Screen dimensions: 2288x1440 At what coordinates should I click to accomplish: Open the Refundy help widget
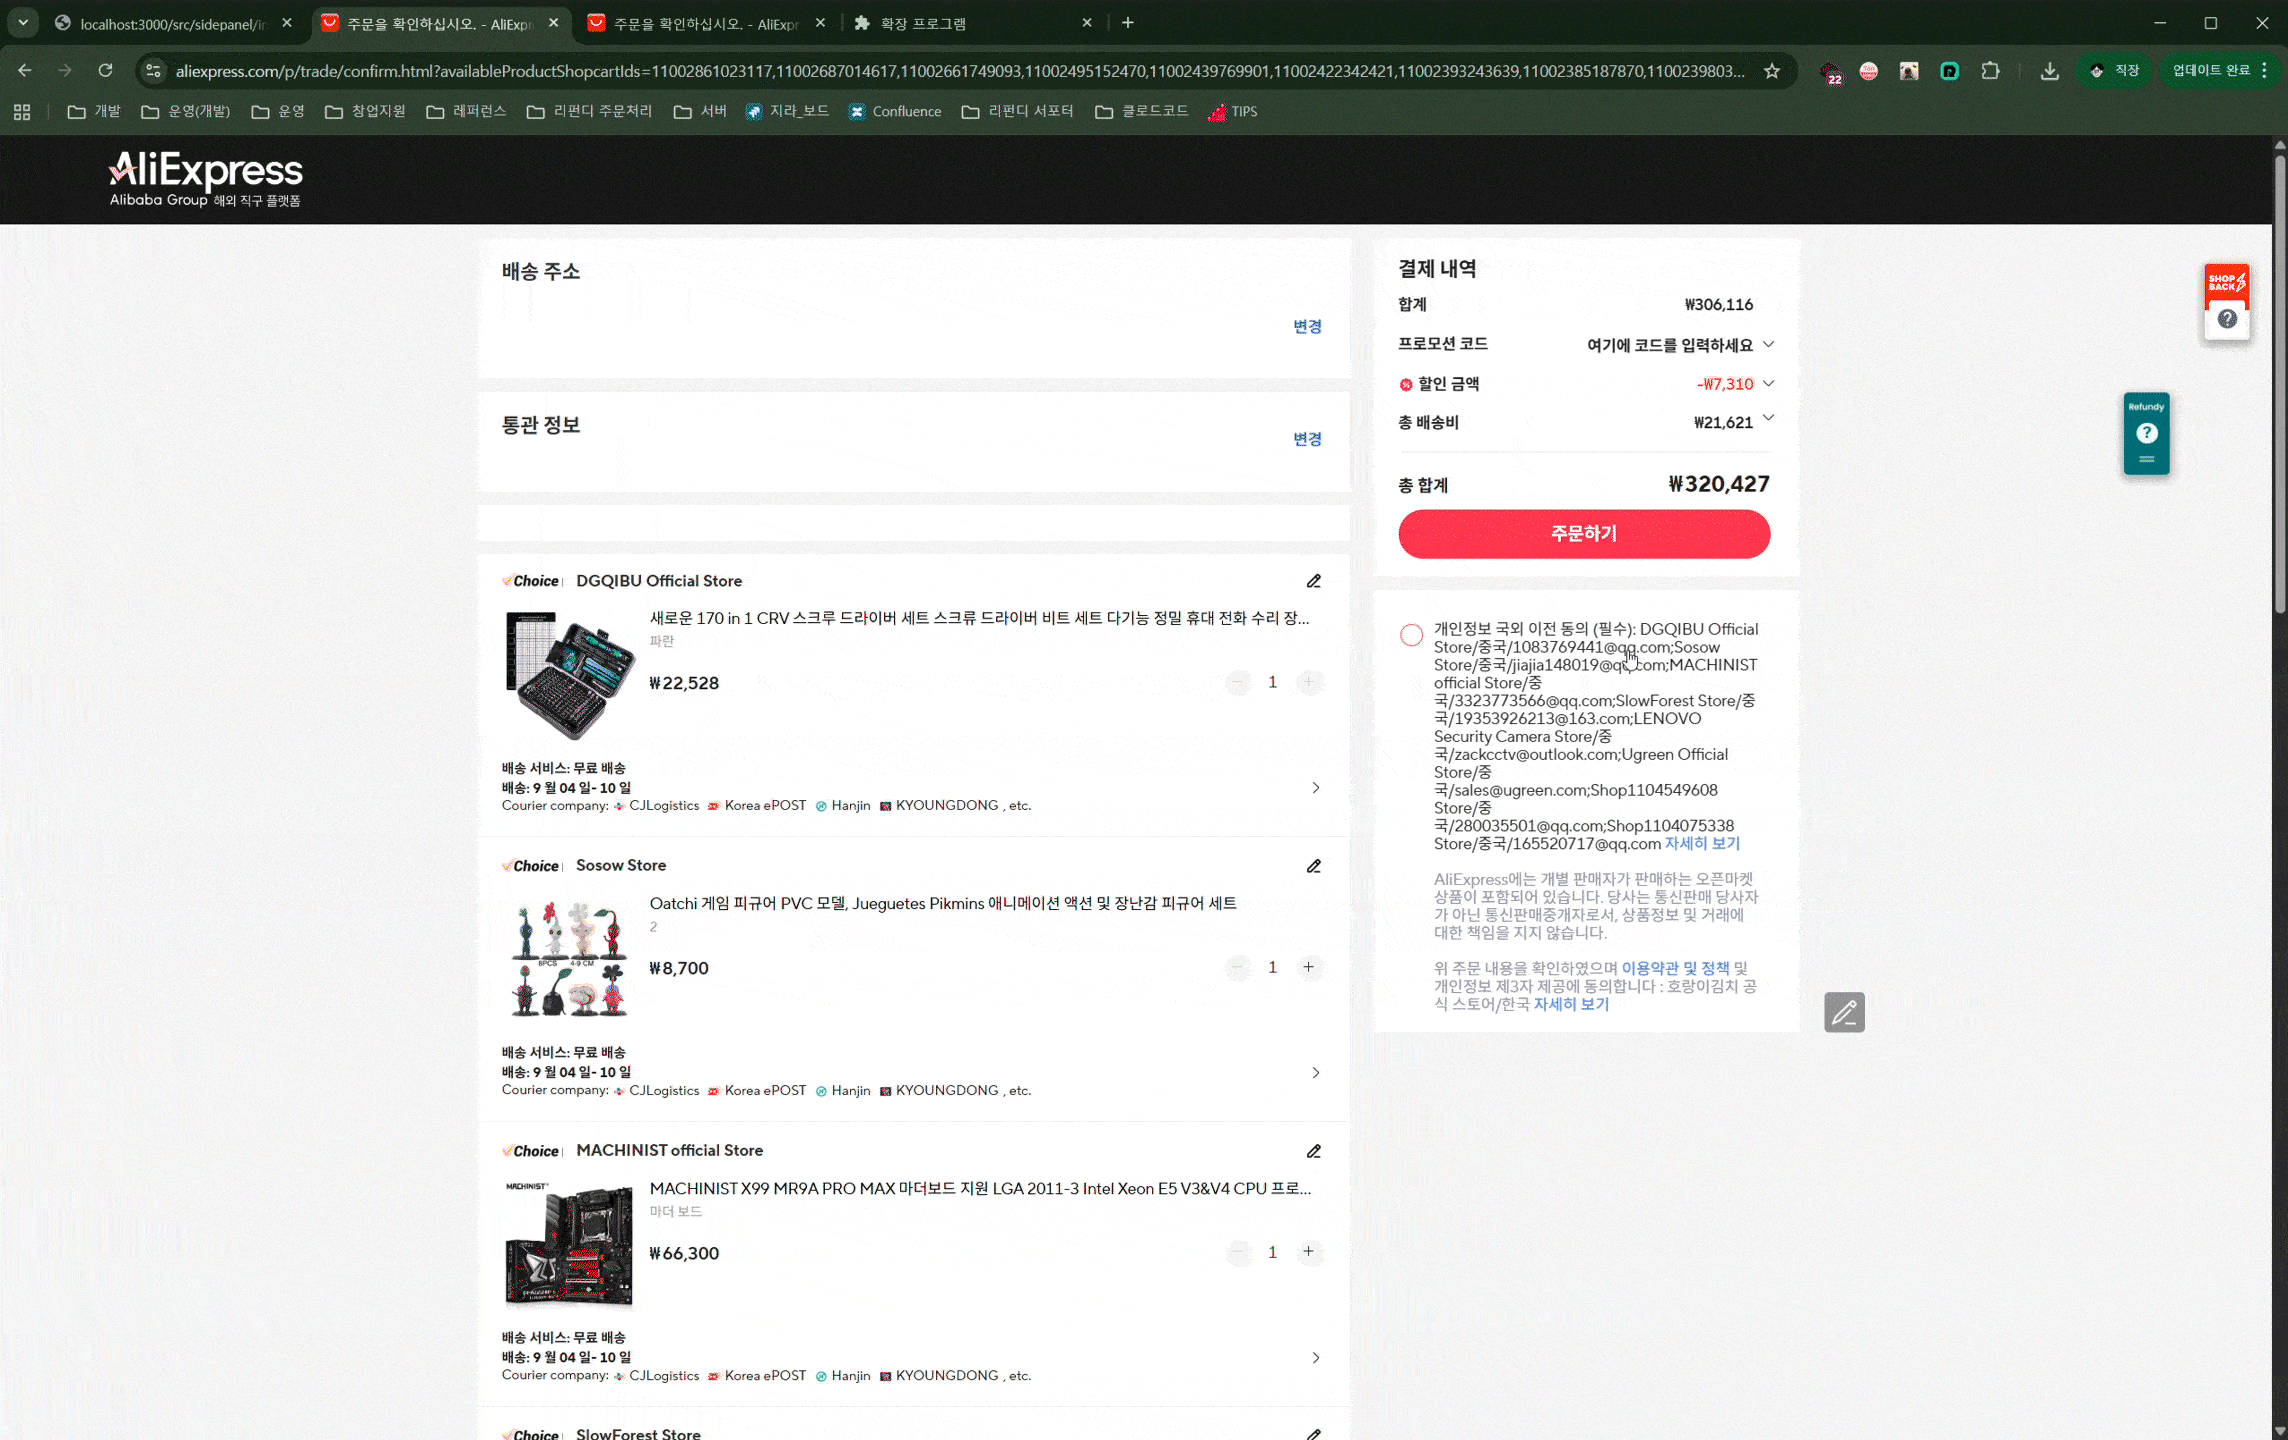coord(2146,433)
